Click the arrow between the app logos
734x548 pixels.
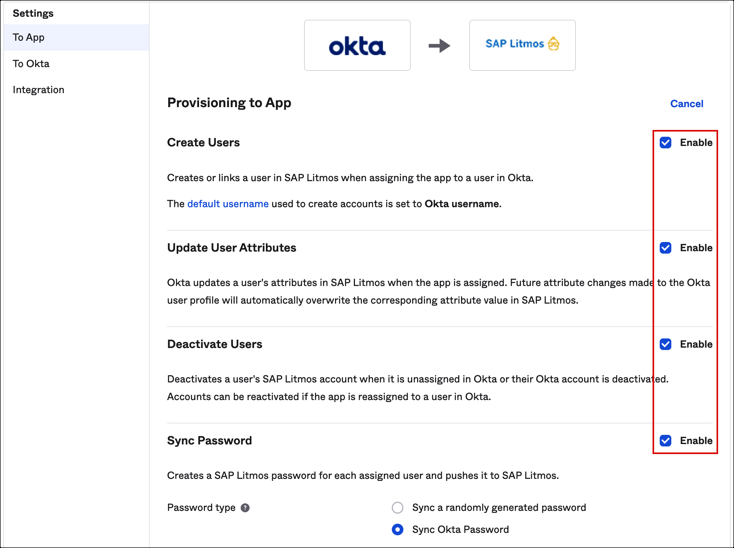(439, 45)
